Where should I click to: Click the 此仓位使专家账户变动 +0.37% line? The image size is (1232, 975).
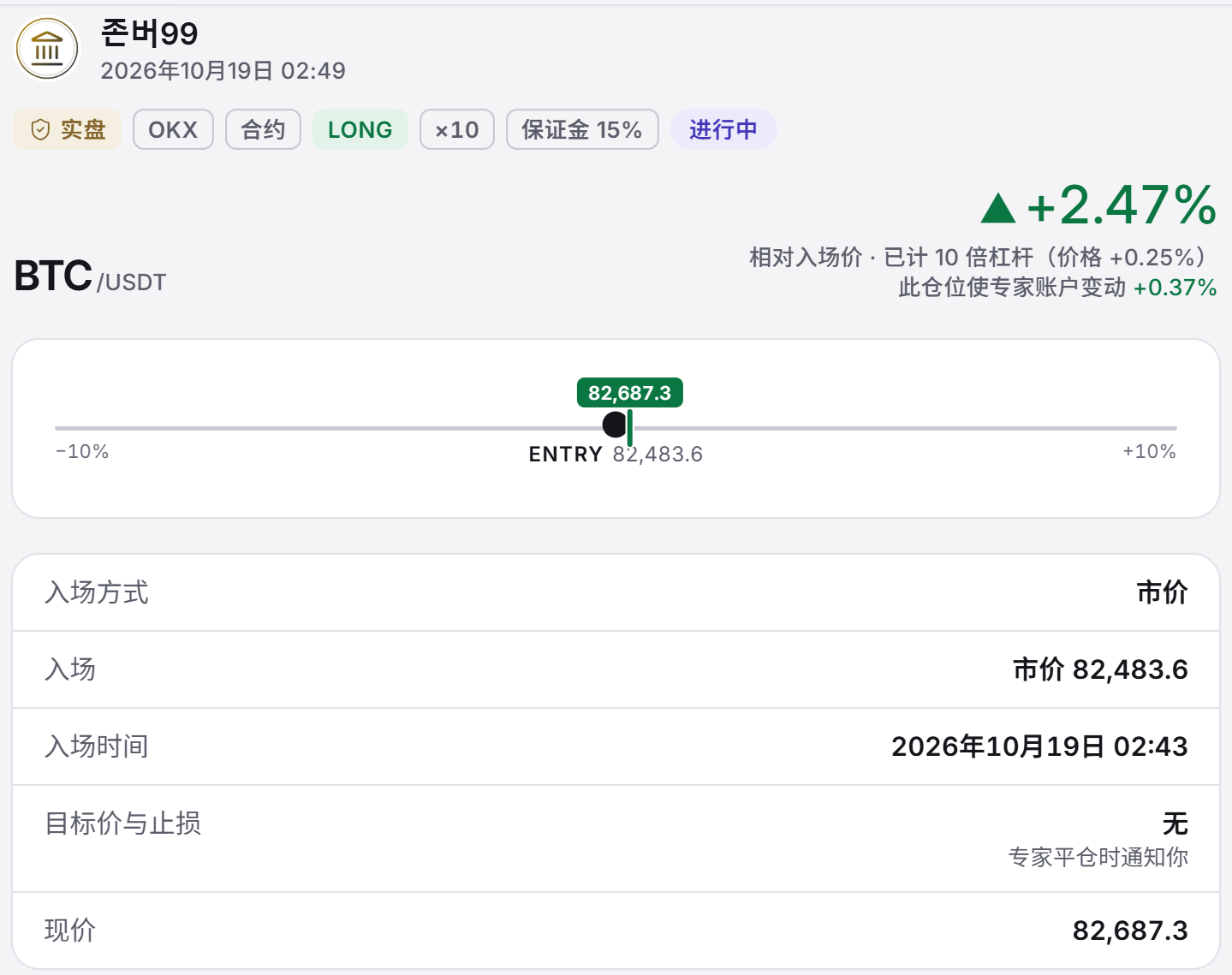(x=1058, y=288)
